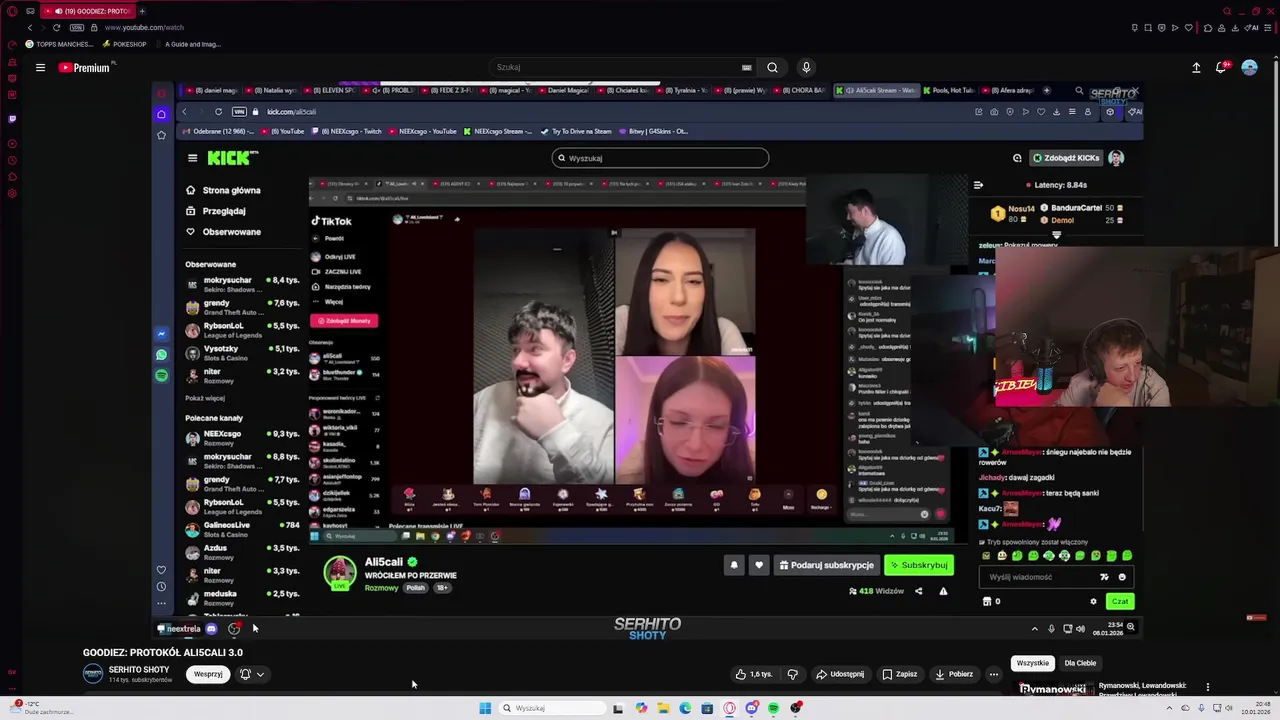Open the browser downloads icon
1280x720 pixels.
pyautogui.click(x=1235, y=27)
